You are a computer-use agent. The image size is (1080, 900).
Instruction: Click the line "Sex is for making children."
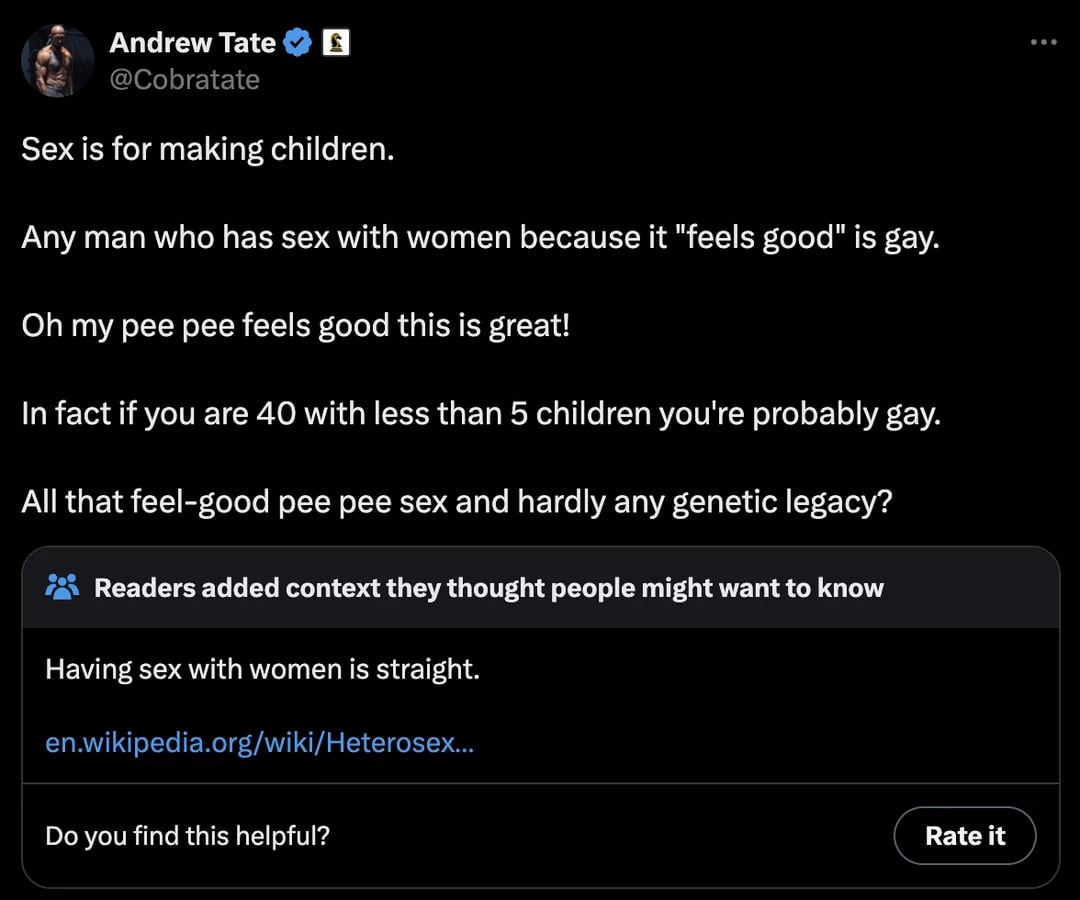click(208, 150)
